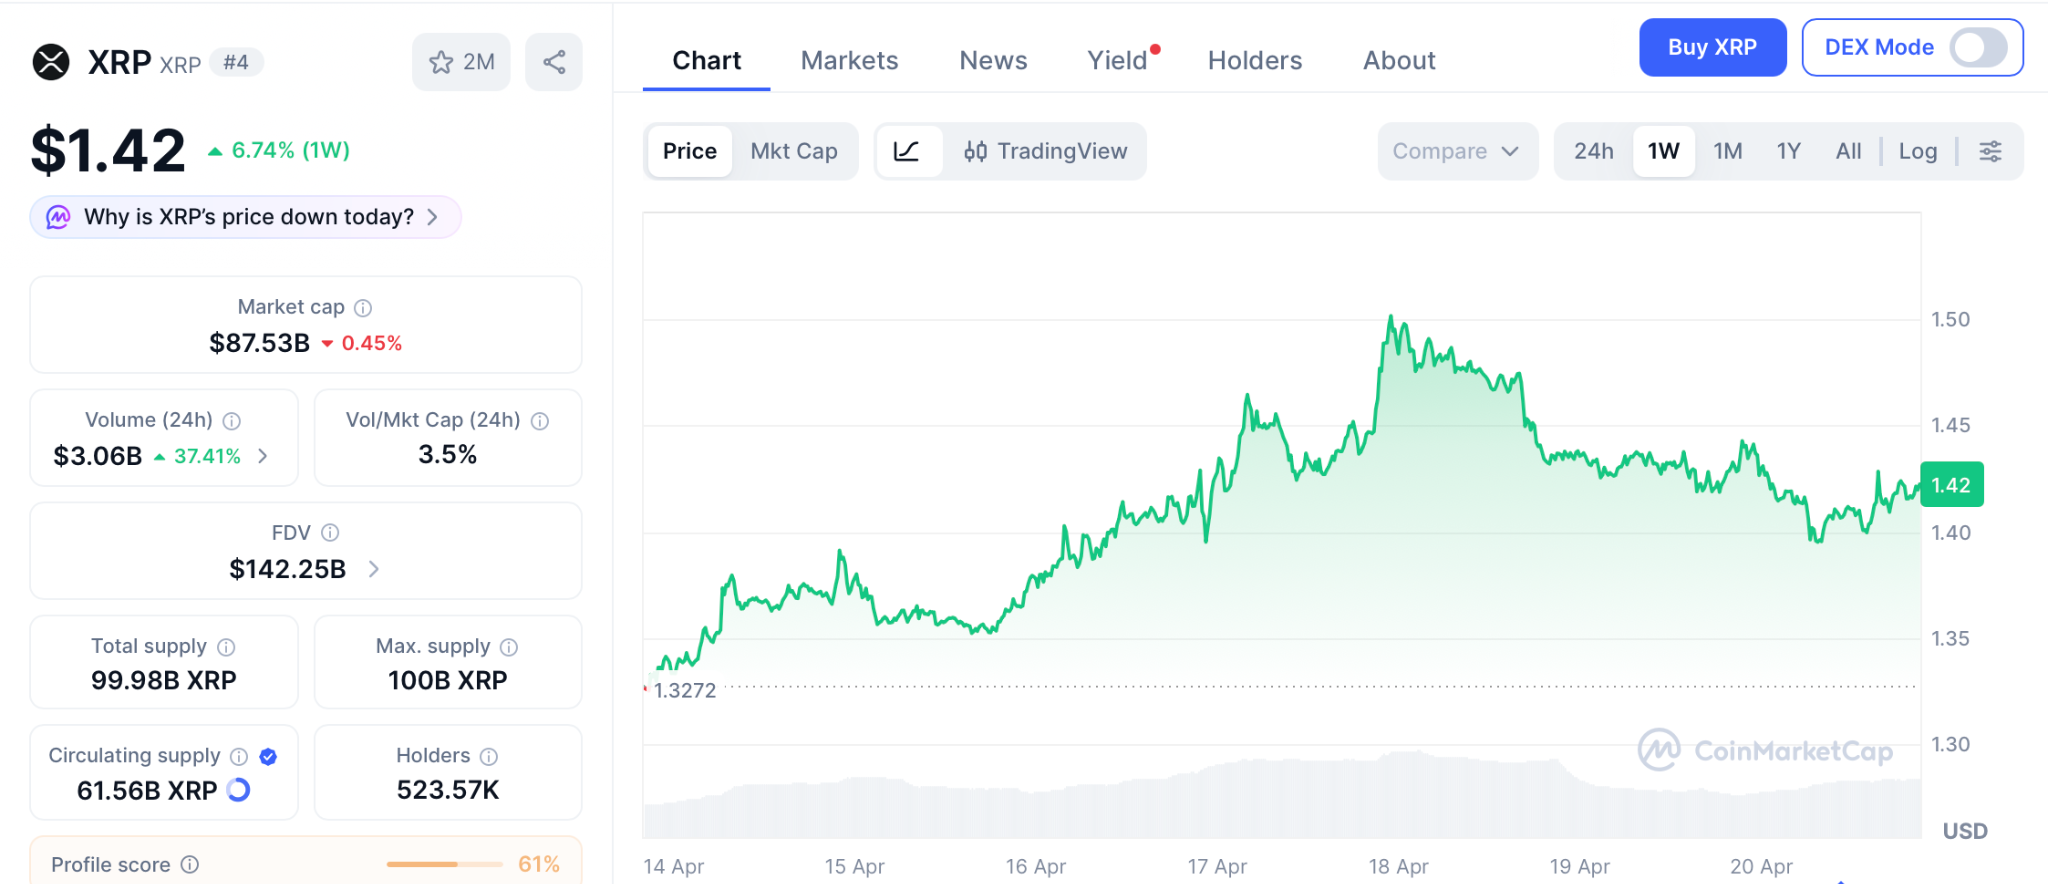
Task: Click the XRP coin logo
Action: pyautogui.click(x=51, y=62)
